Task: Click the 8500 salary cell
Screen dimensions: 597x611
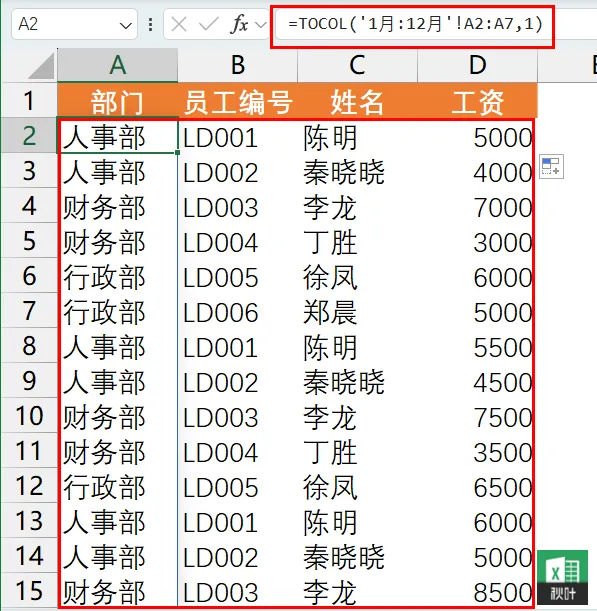Action: 477,592
